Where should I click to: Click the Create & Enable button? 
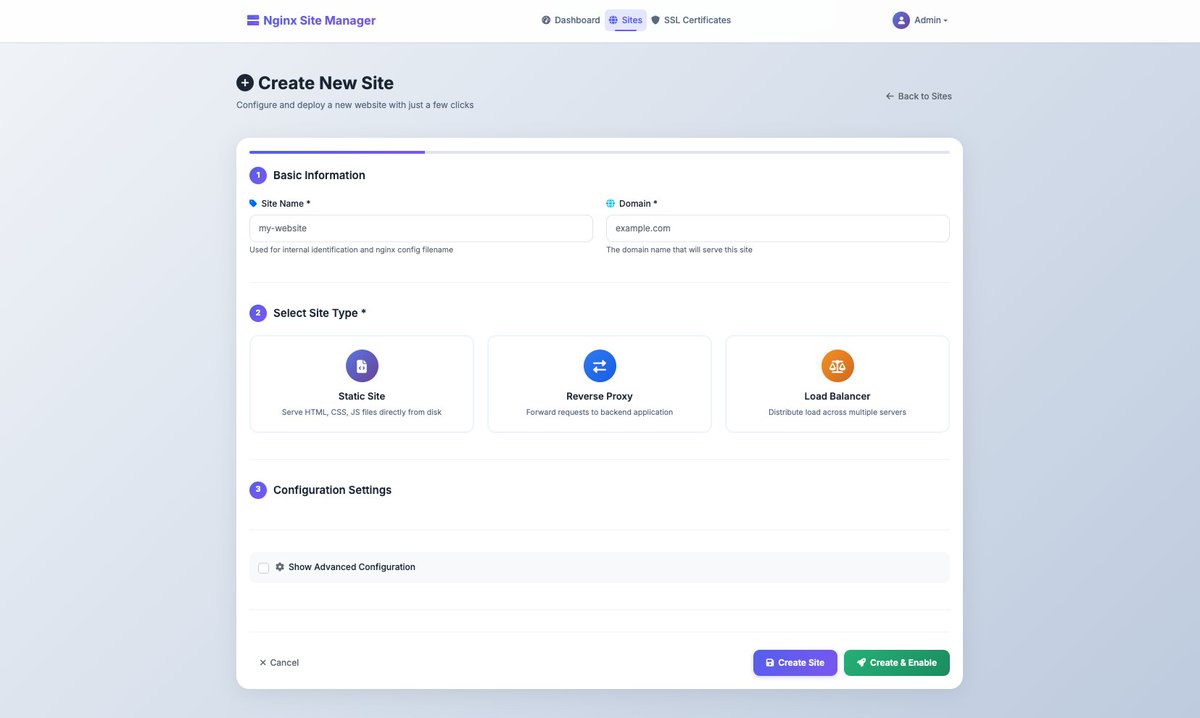click(897, 663)
